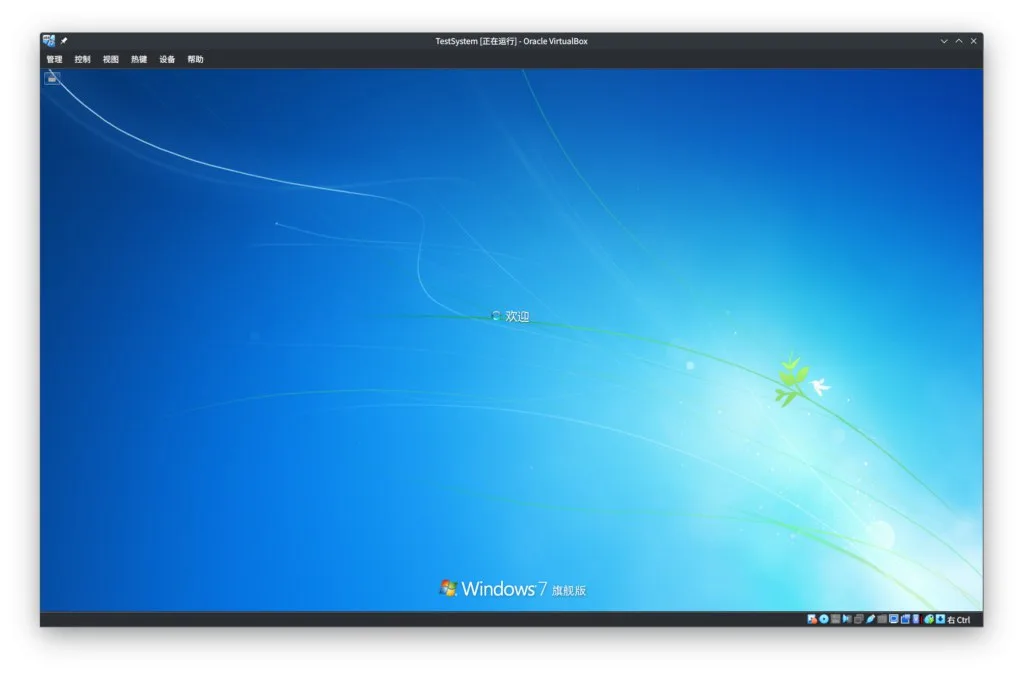Minimize the VirtualBox window with down chevron
The width and height of the screenshot is (1024, 675).
pos(943,41)
